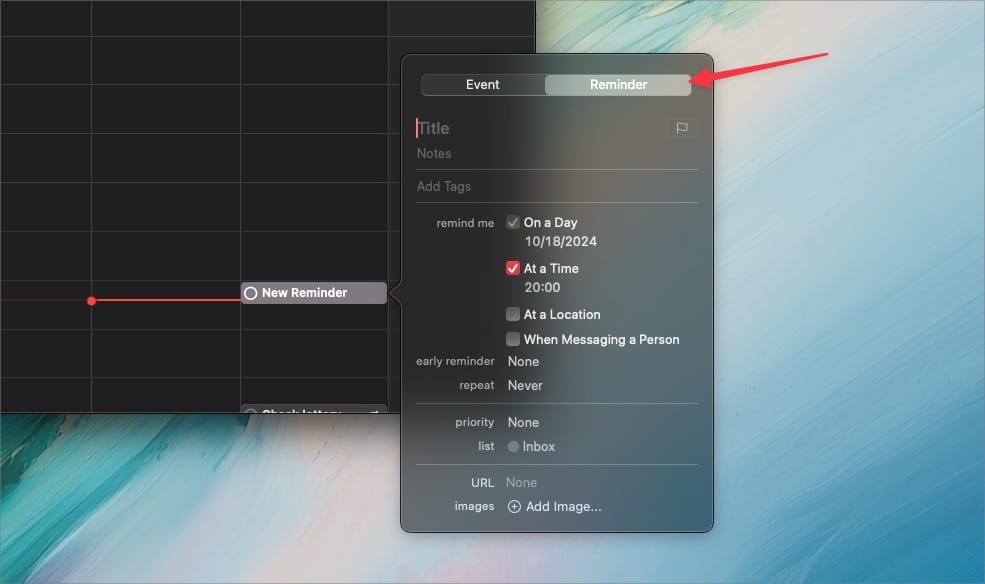Enable When Messaging a Person
Image resolution: width=985 pixels, height=584 pixels.
[x=513, y=339]
